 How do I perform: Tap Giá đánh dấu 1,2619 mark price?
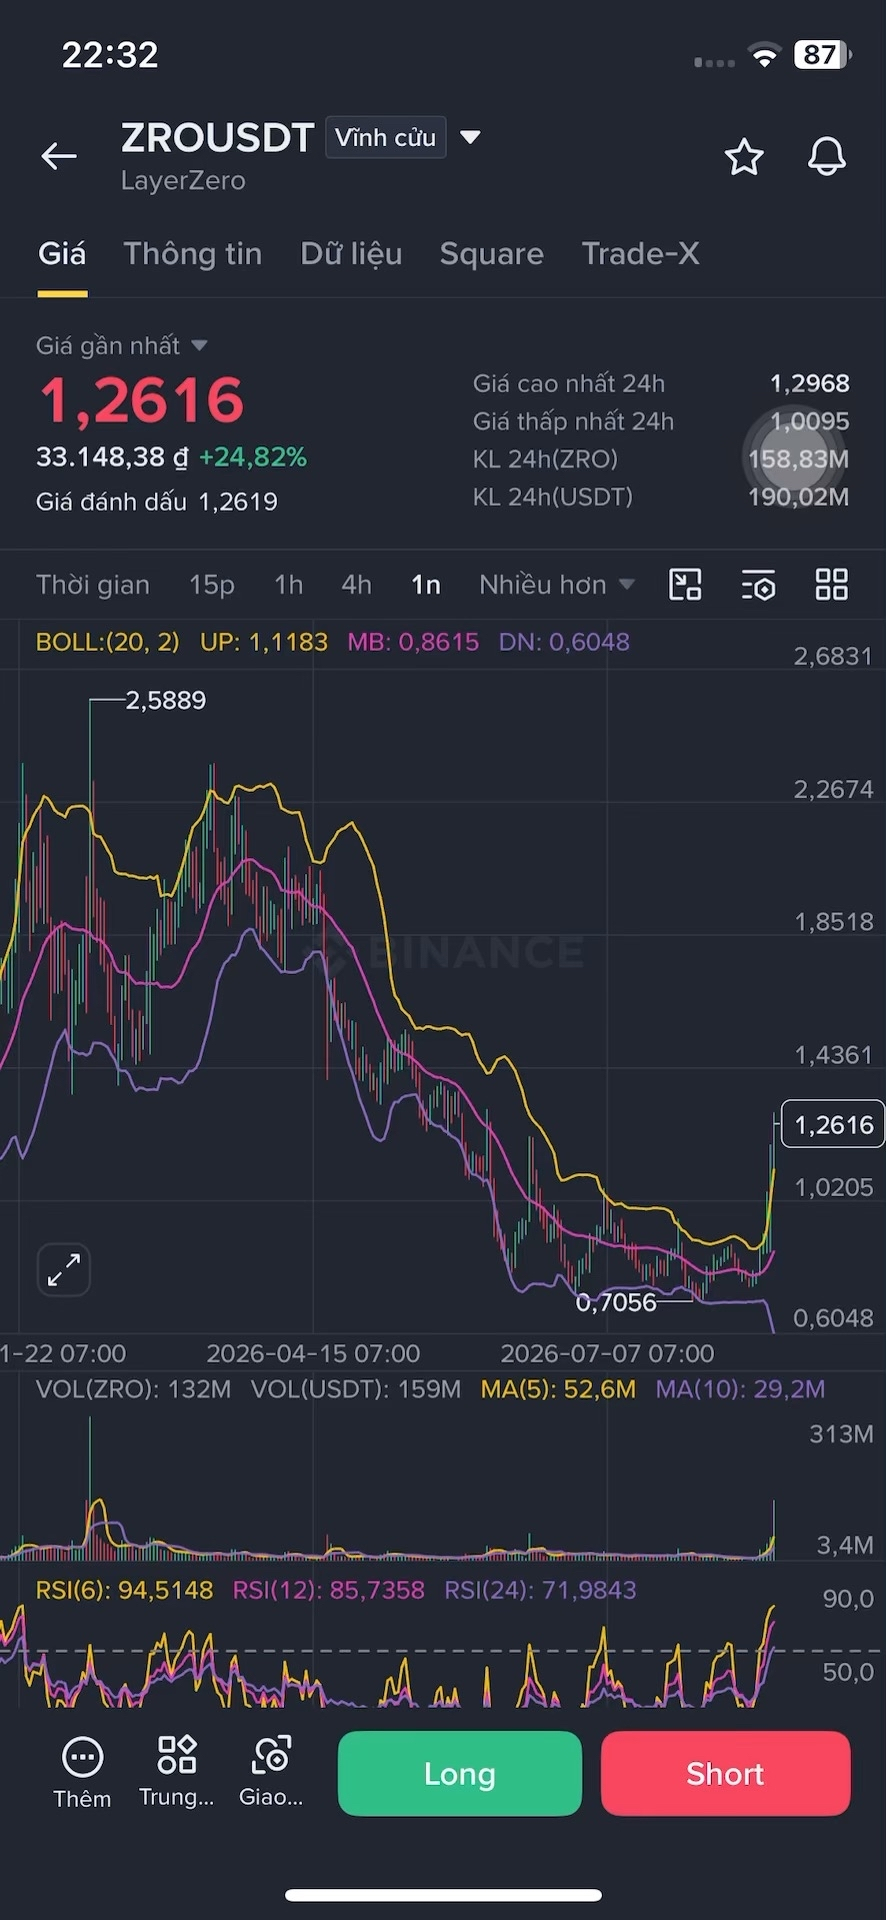(x=157, y=502)
